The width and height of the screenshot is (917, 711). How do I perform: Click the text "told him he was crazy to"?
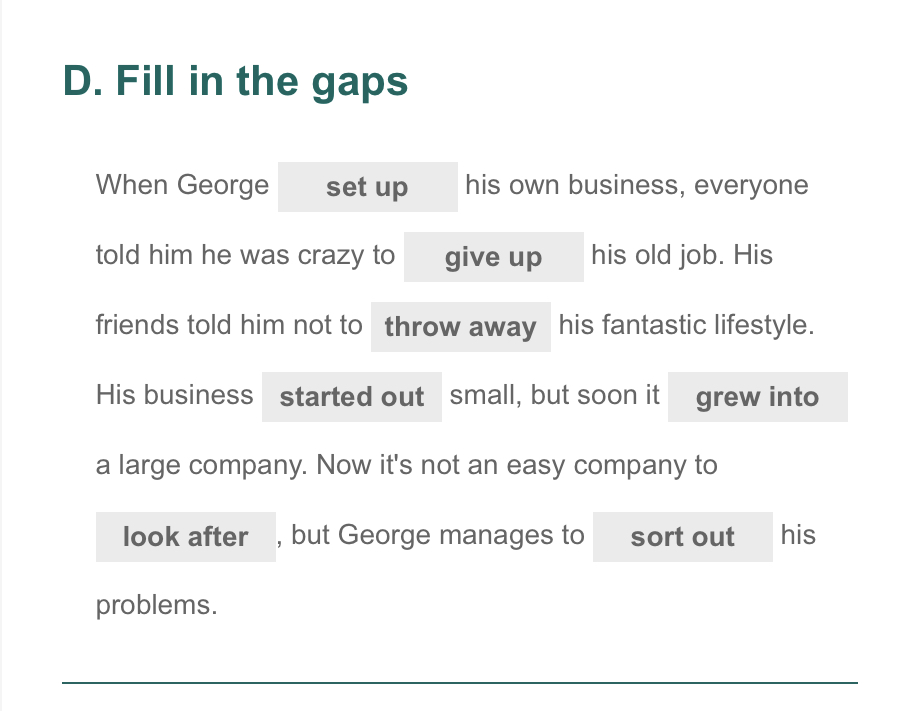[245, 255]
